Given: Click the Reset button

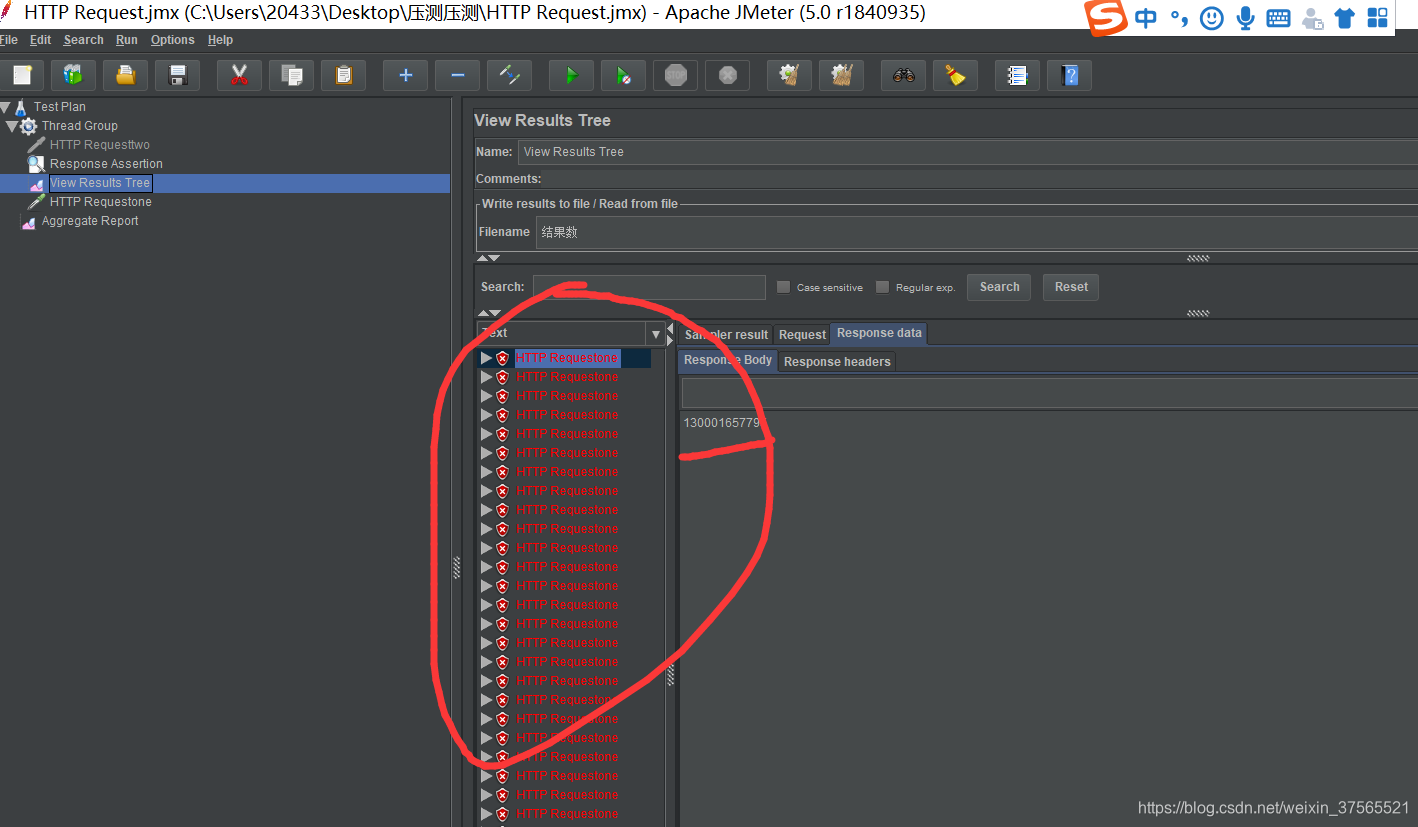Looking at the screenshot, I should click(1071, 287).
